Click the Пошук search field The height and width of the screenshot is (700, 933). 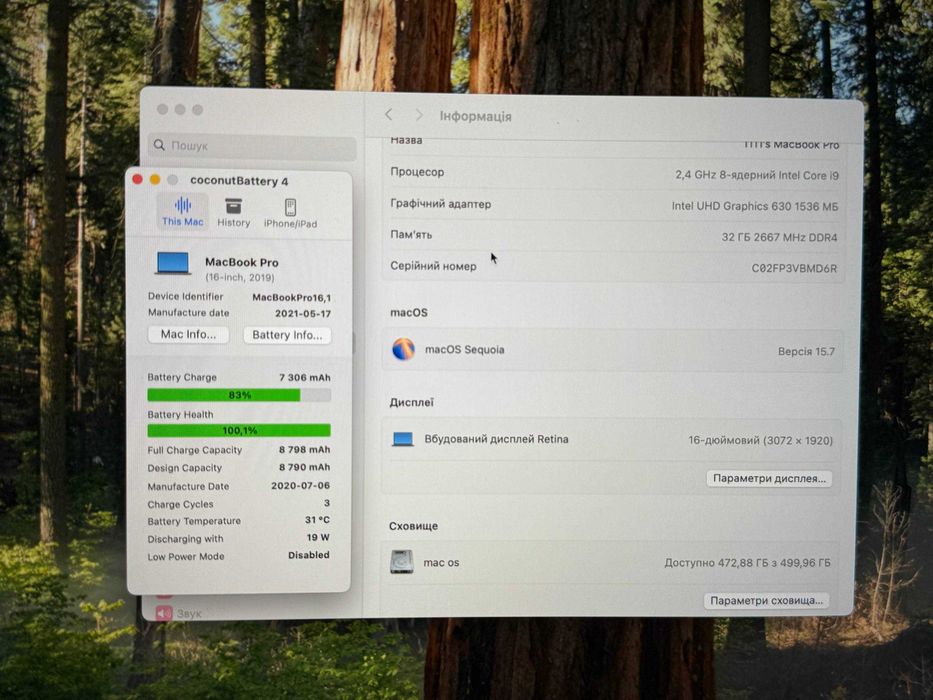(252, 146)
